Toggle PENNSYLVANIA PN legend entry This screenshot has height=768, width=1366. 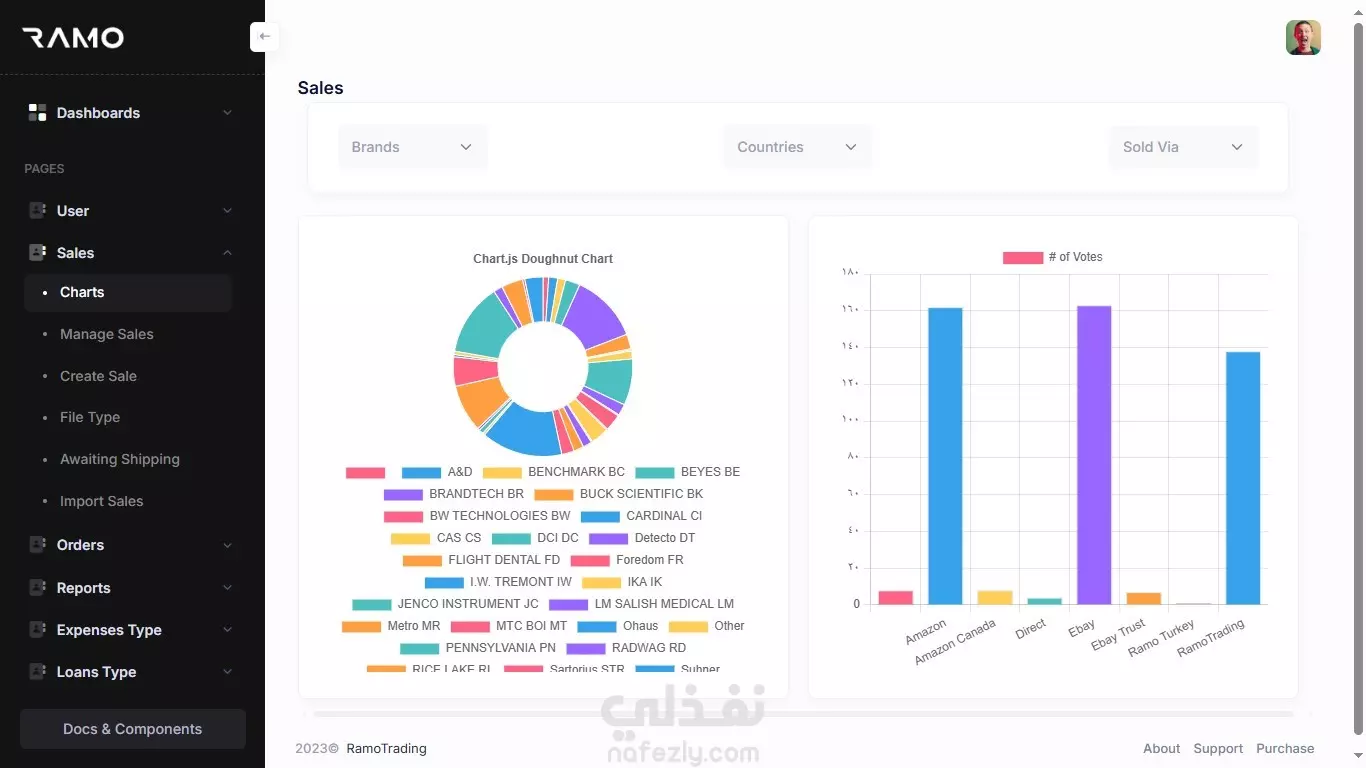coord(478,648)
